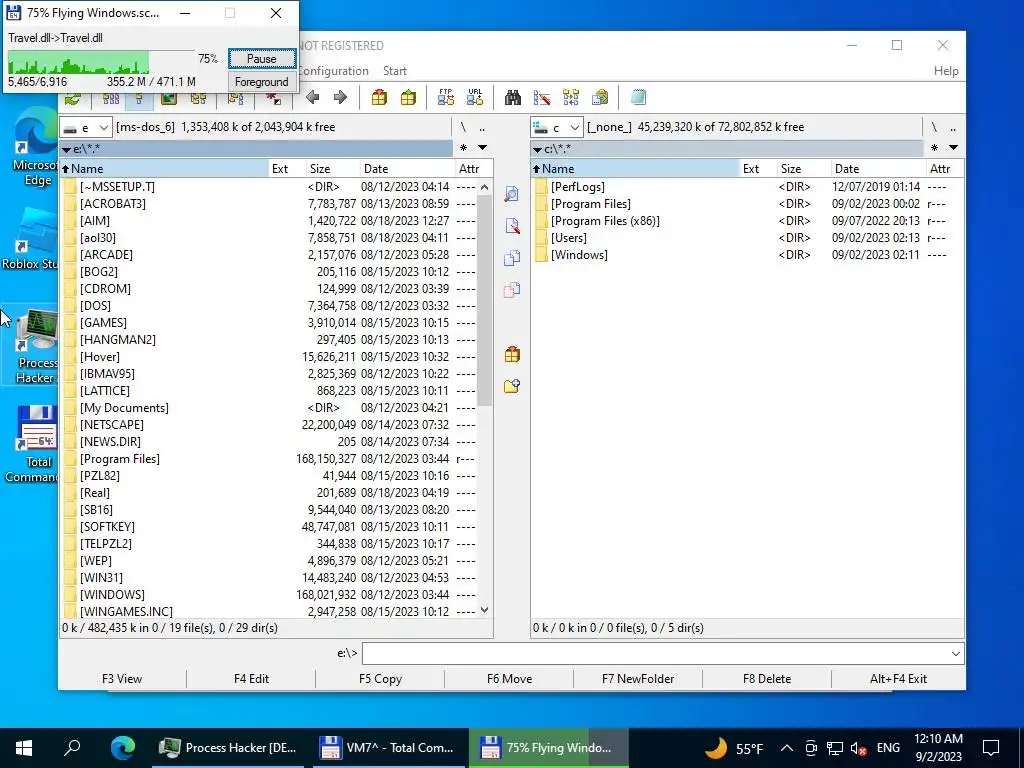Click the Edit file icon in middle bar
The height and width of the screenshot is (768, 1024).
[512, 226]
